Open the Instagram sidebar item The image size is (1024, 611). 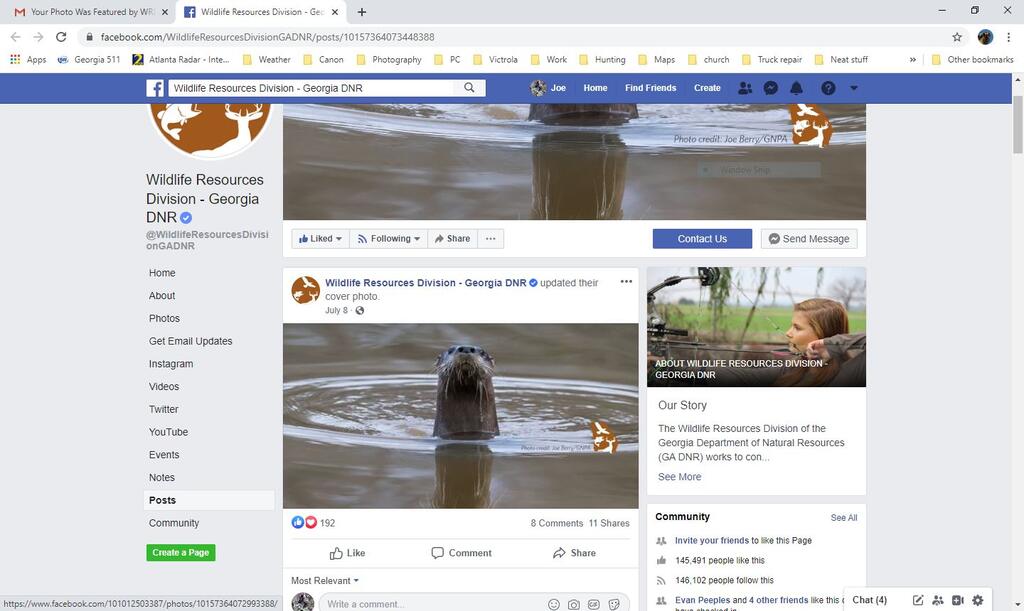pyautogui.click(x=171, y=364)
